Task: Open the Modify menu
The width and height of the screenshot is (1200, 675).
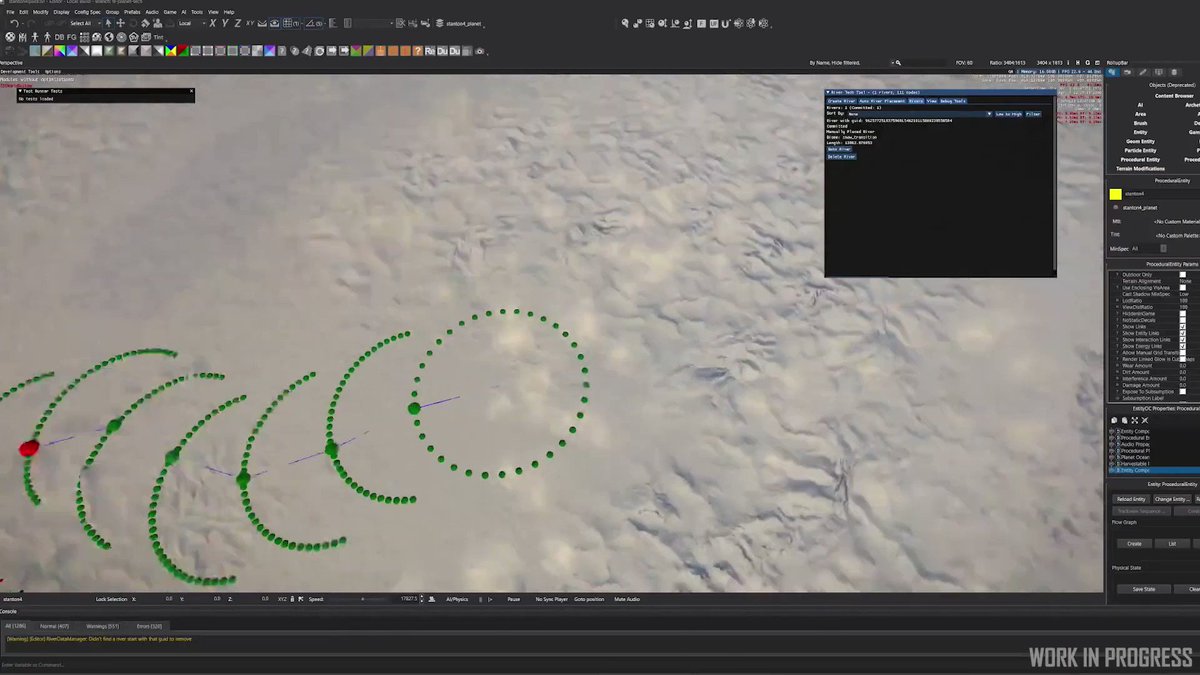Action: click(x=40, y=12)
